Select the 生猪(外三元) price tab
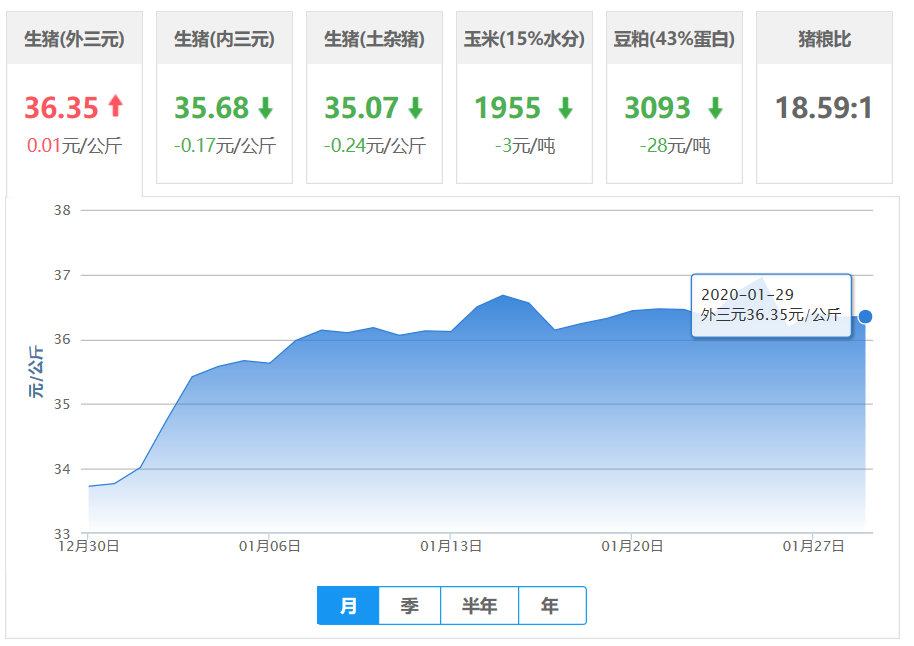914x646 pixels. click(74, 39)
